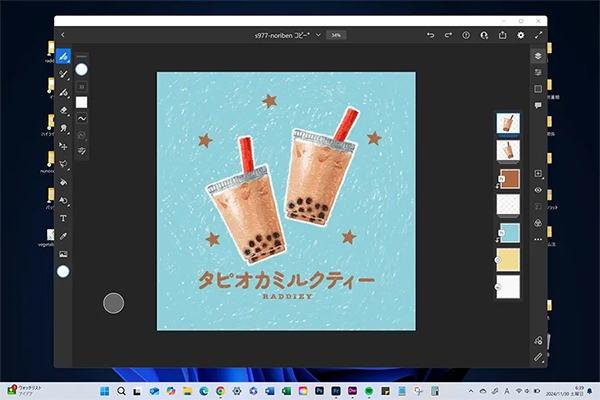Screen dimensions: 600x400
Task: Select the Pixel Brushes tool
Action: (x=64, y=56)
